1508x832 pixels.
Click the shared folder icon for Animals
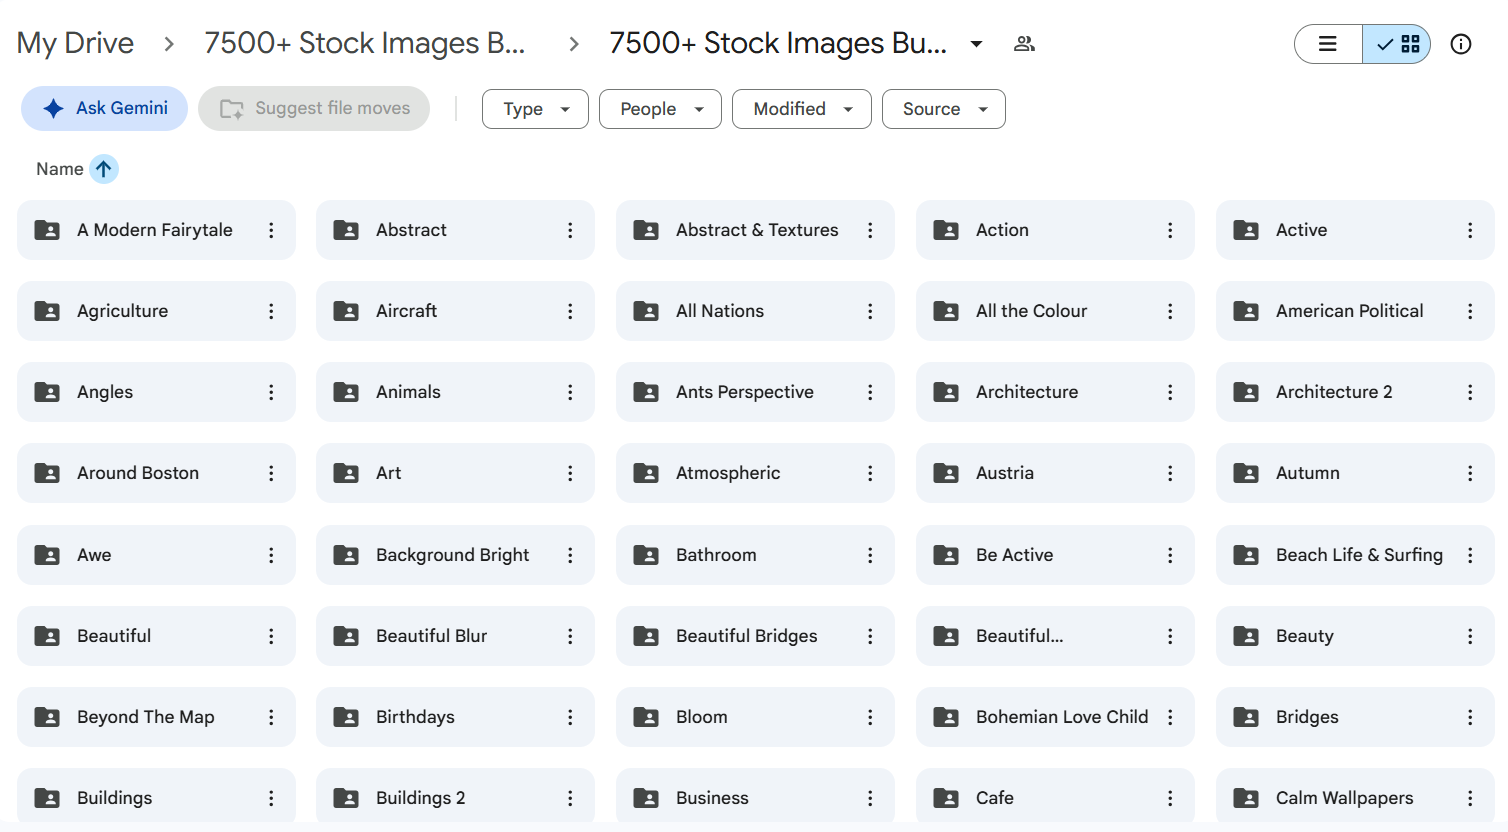click(x=346, y=392)
